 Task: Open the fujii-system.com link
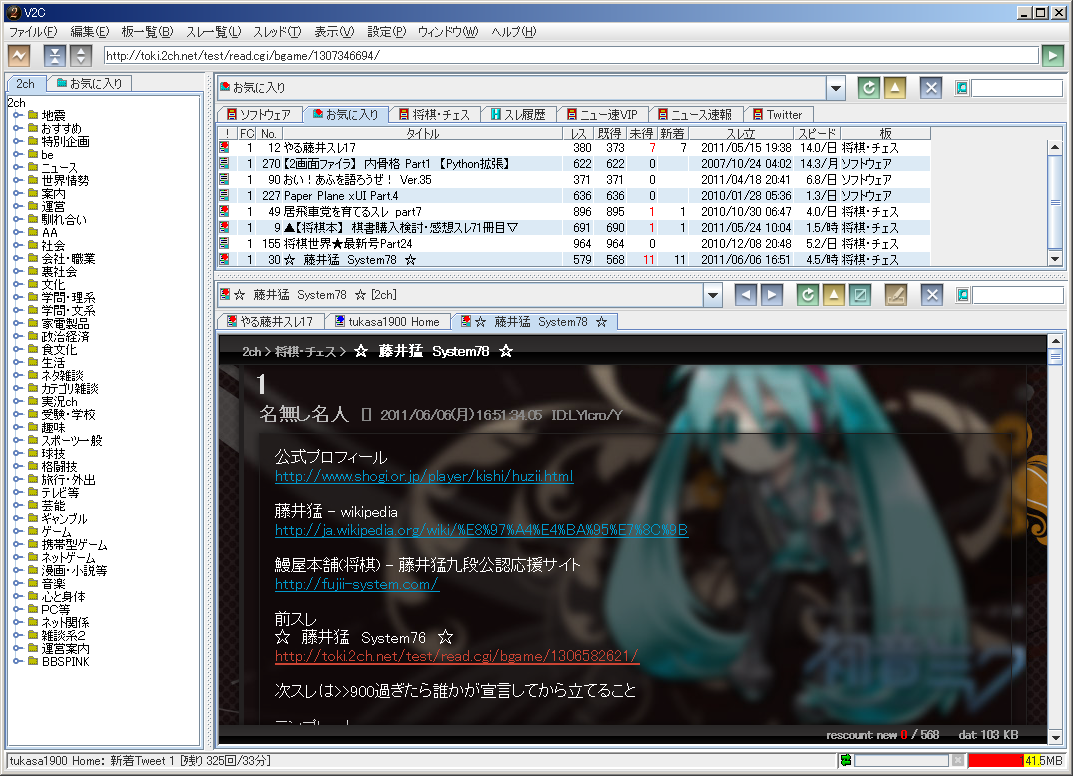coord(357,584)
